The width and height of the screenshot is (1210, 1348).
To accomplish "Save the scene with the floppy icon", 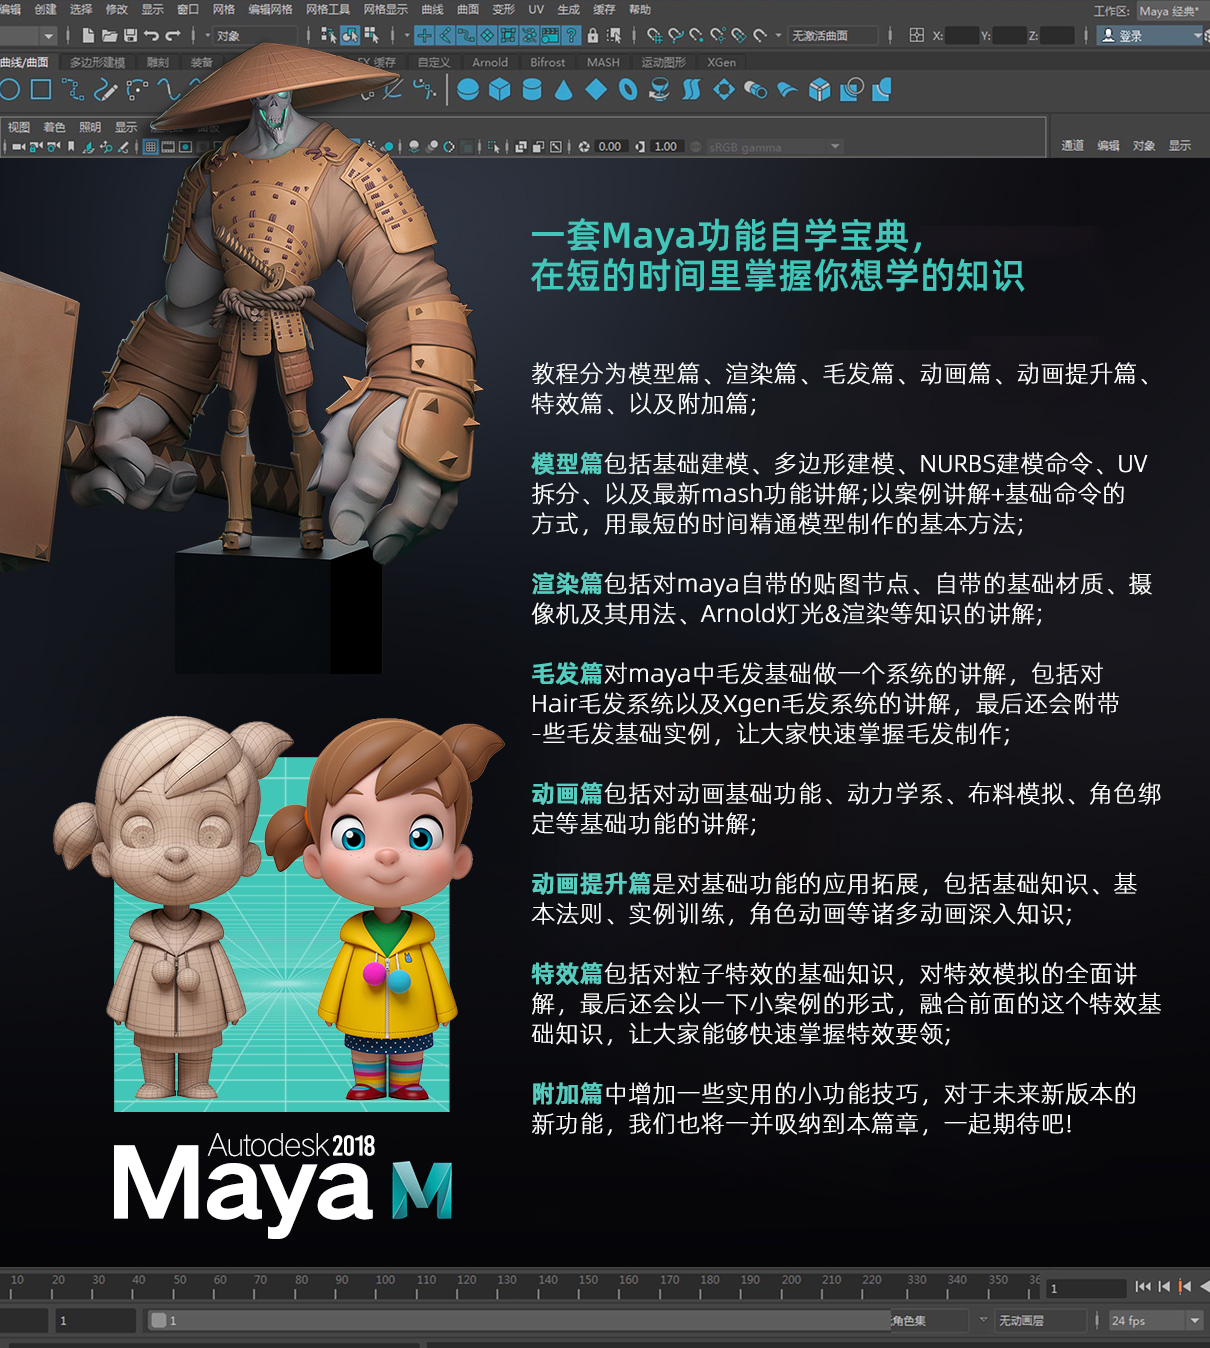I will [130, 36].
